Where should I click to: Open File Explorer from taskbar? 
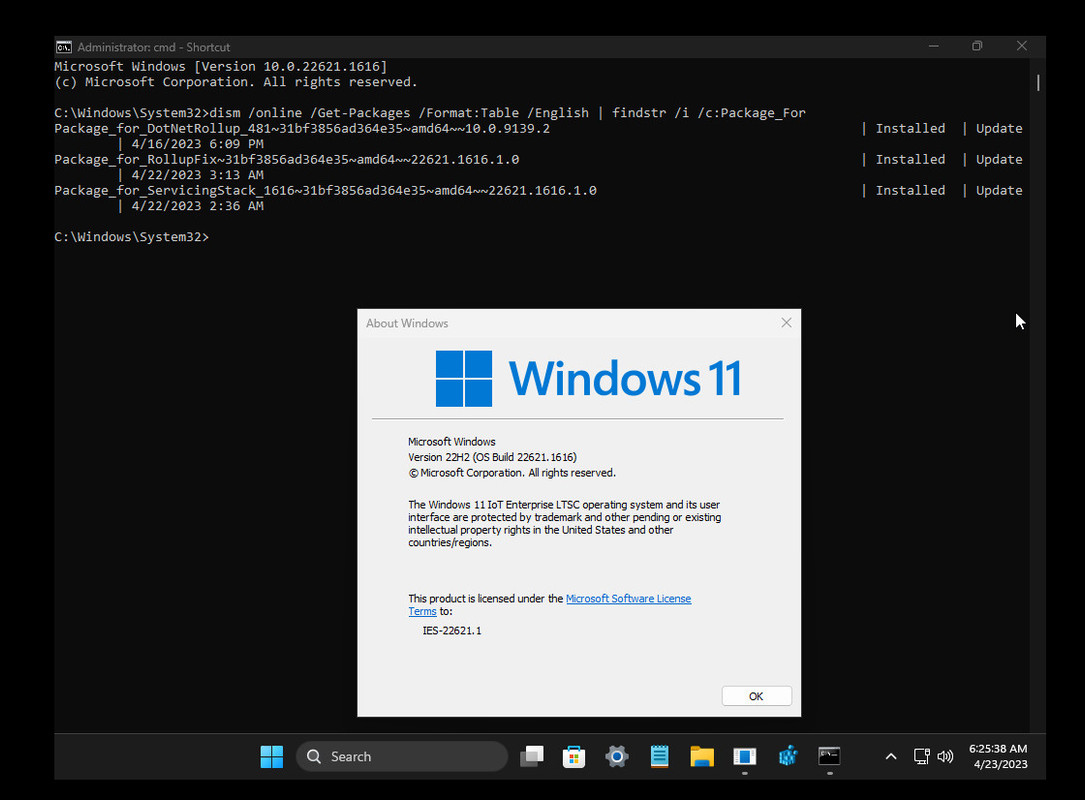tap(702, 756)
